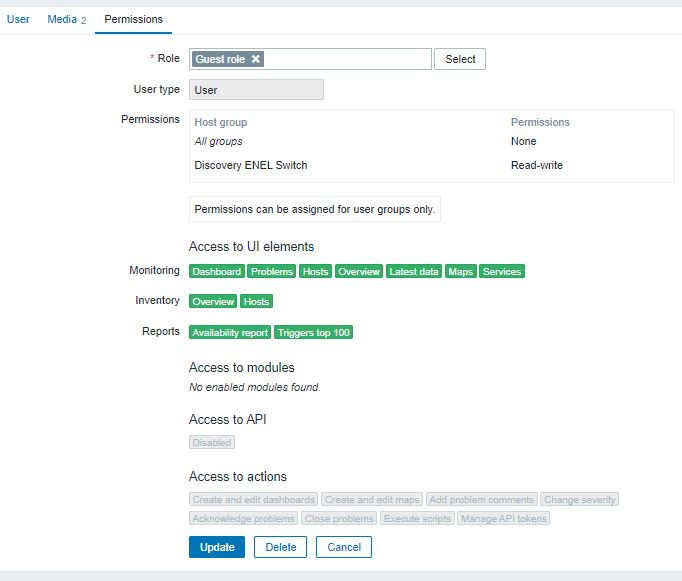Click the Discovery ENEL Switch host group

click(251, 165)
